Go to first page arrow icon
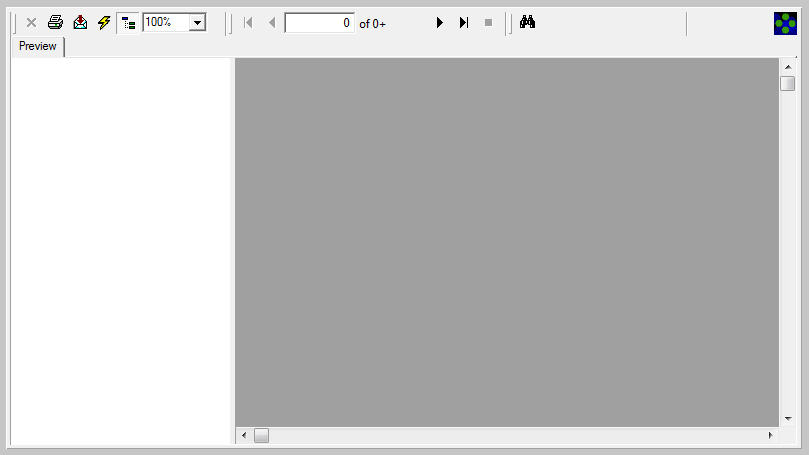The image size is (809, 455). (248, 23)
